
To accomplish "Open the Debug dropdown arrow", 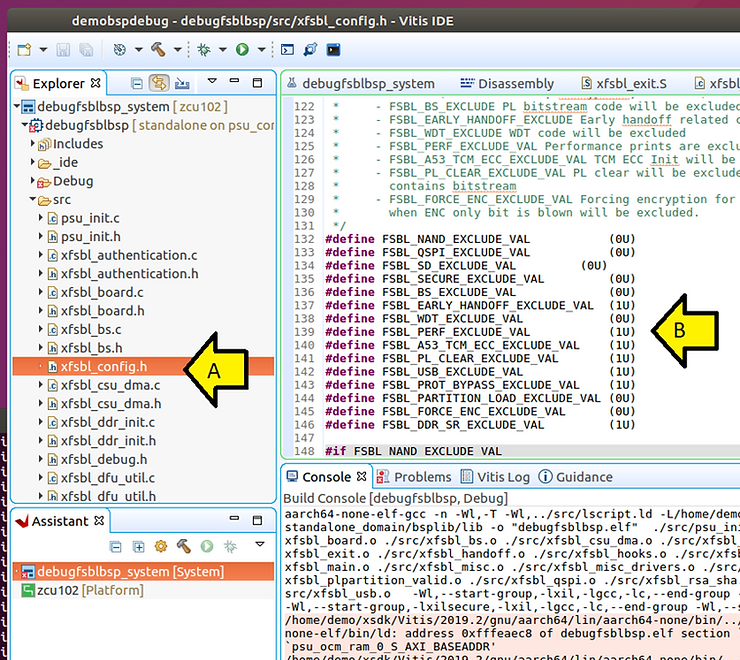I will [223, 49].
